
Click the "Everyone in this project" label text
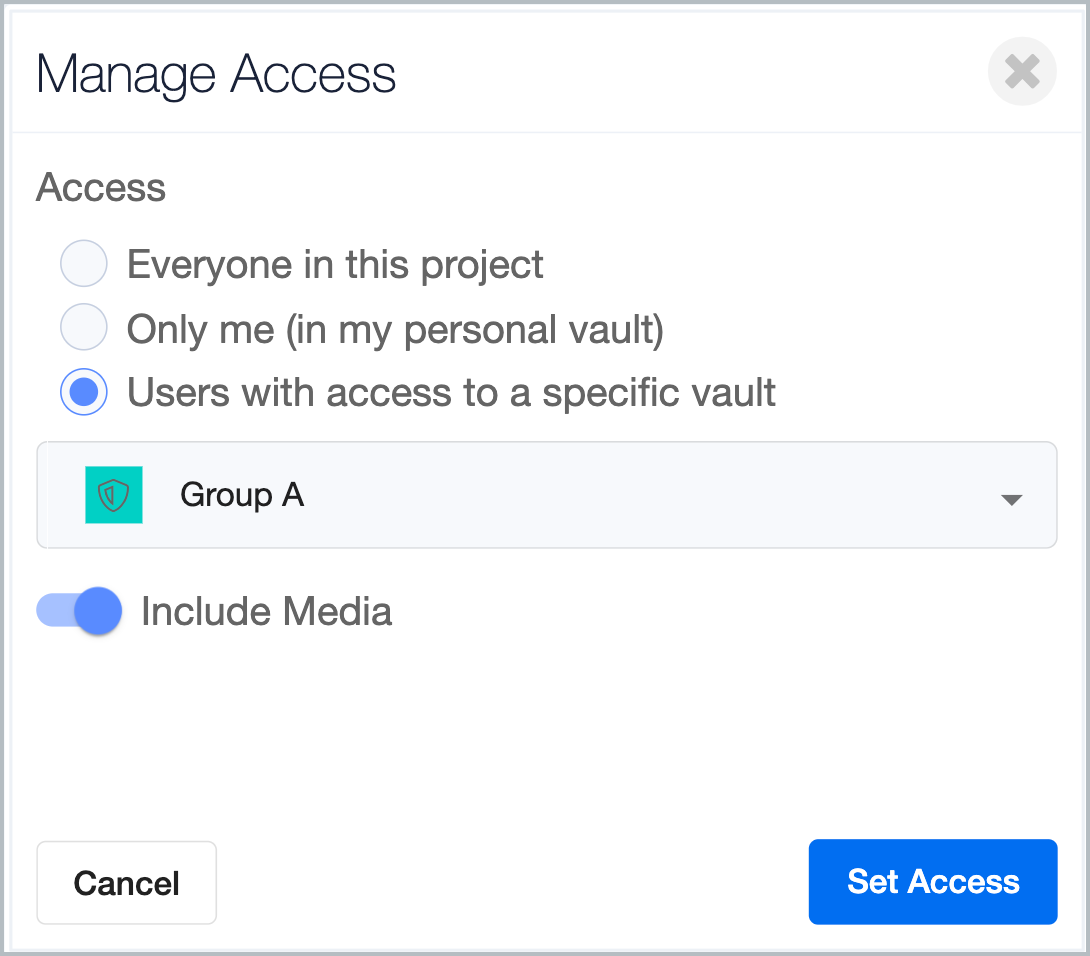[335, 265]
